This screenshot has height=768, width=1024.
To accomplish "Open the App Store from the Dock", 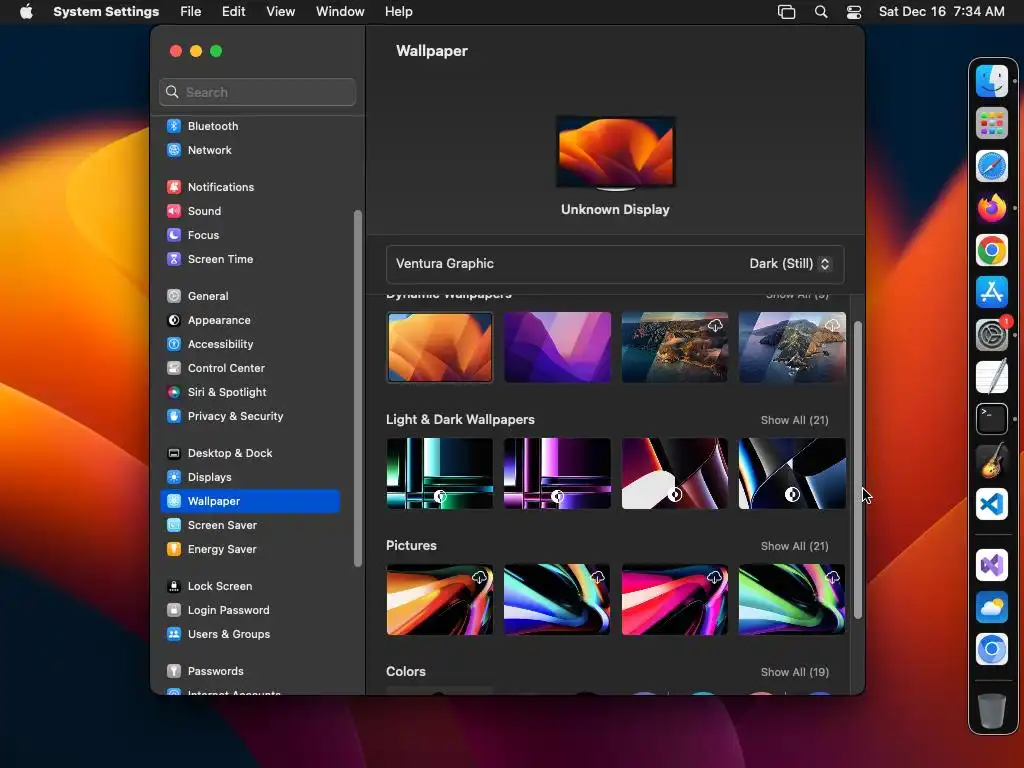I will [991, 293].
